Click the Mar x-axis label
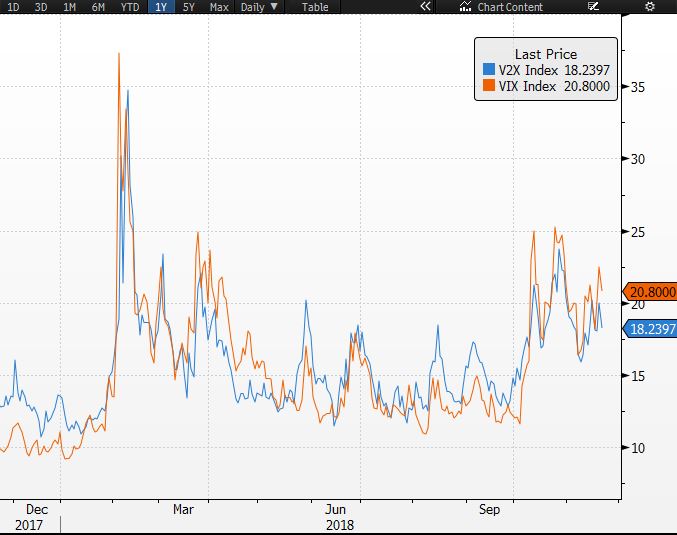677x535 pixels. 183,509
